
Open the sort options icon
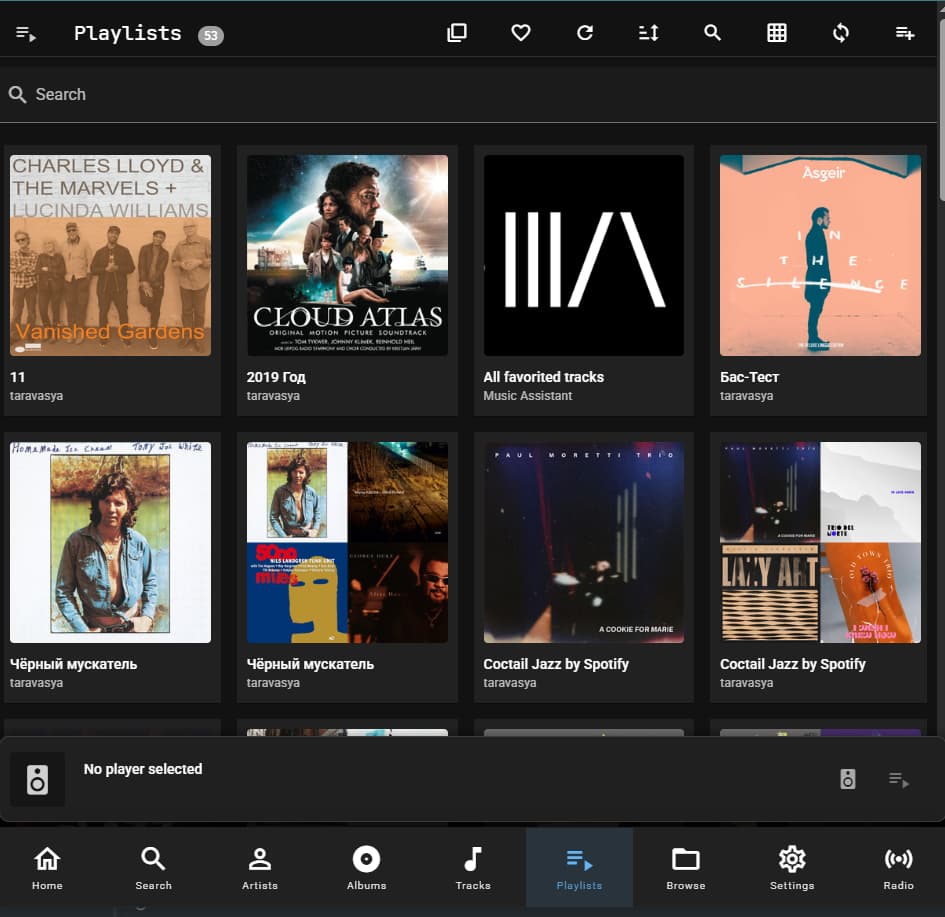click(648, 33)
